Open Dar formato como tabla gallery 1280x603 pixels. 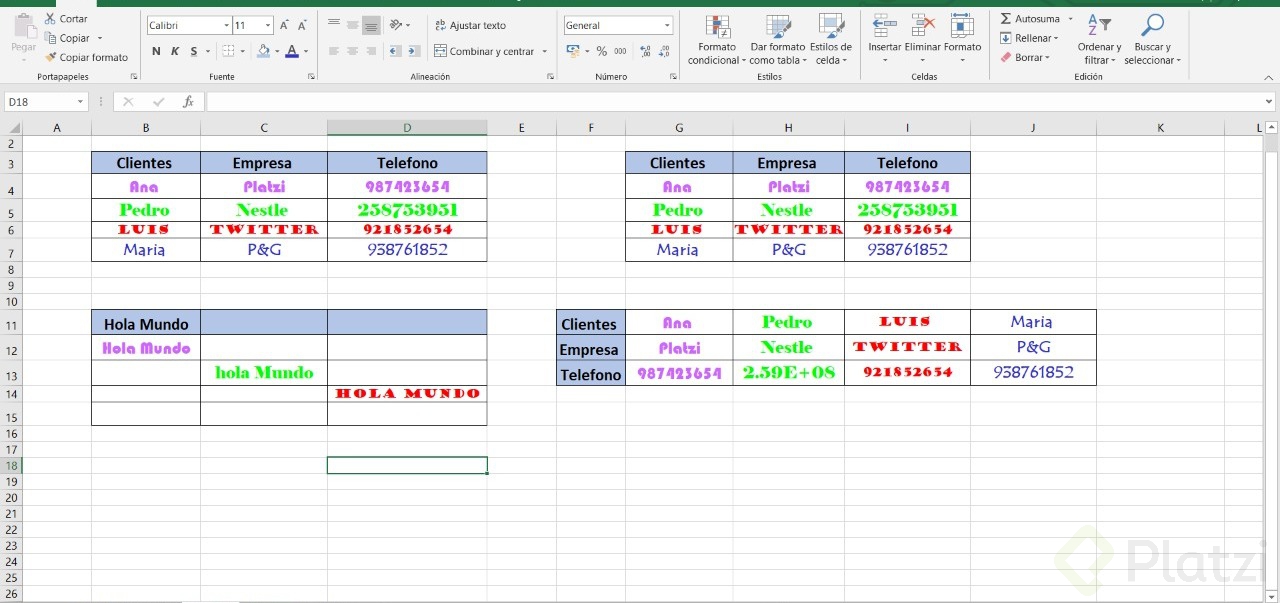[x=778, y=40]
